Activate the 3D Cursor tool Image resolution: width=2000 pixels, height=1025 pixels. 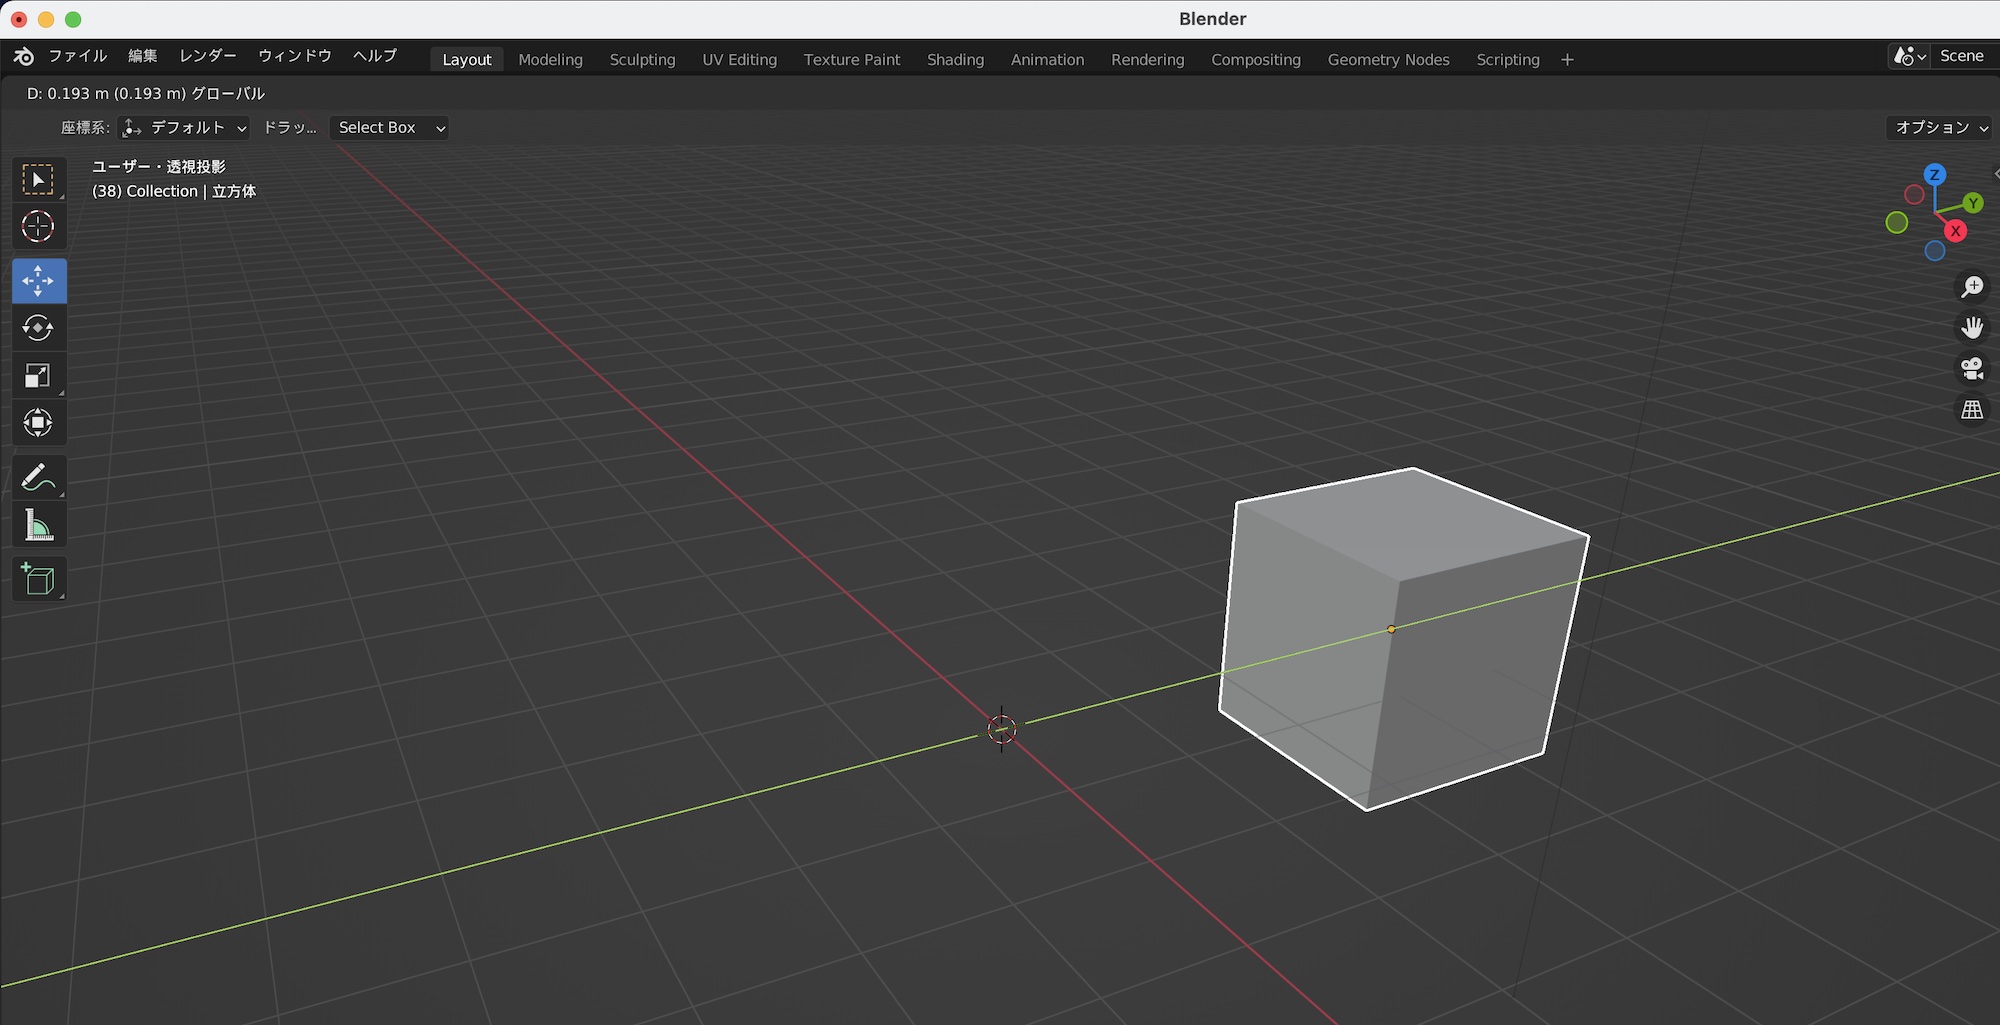click(38, 227)
